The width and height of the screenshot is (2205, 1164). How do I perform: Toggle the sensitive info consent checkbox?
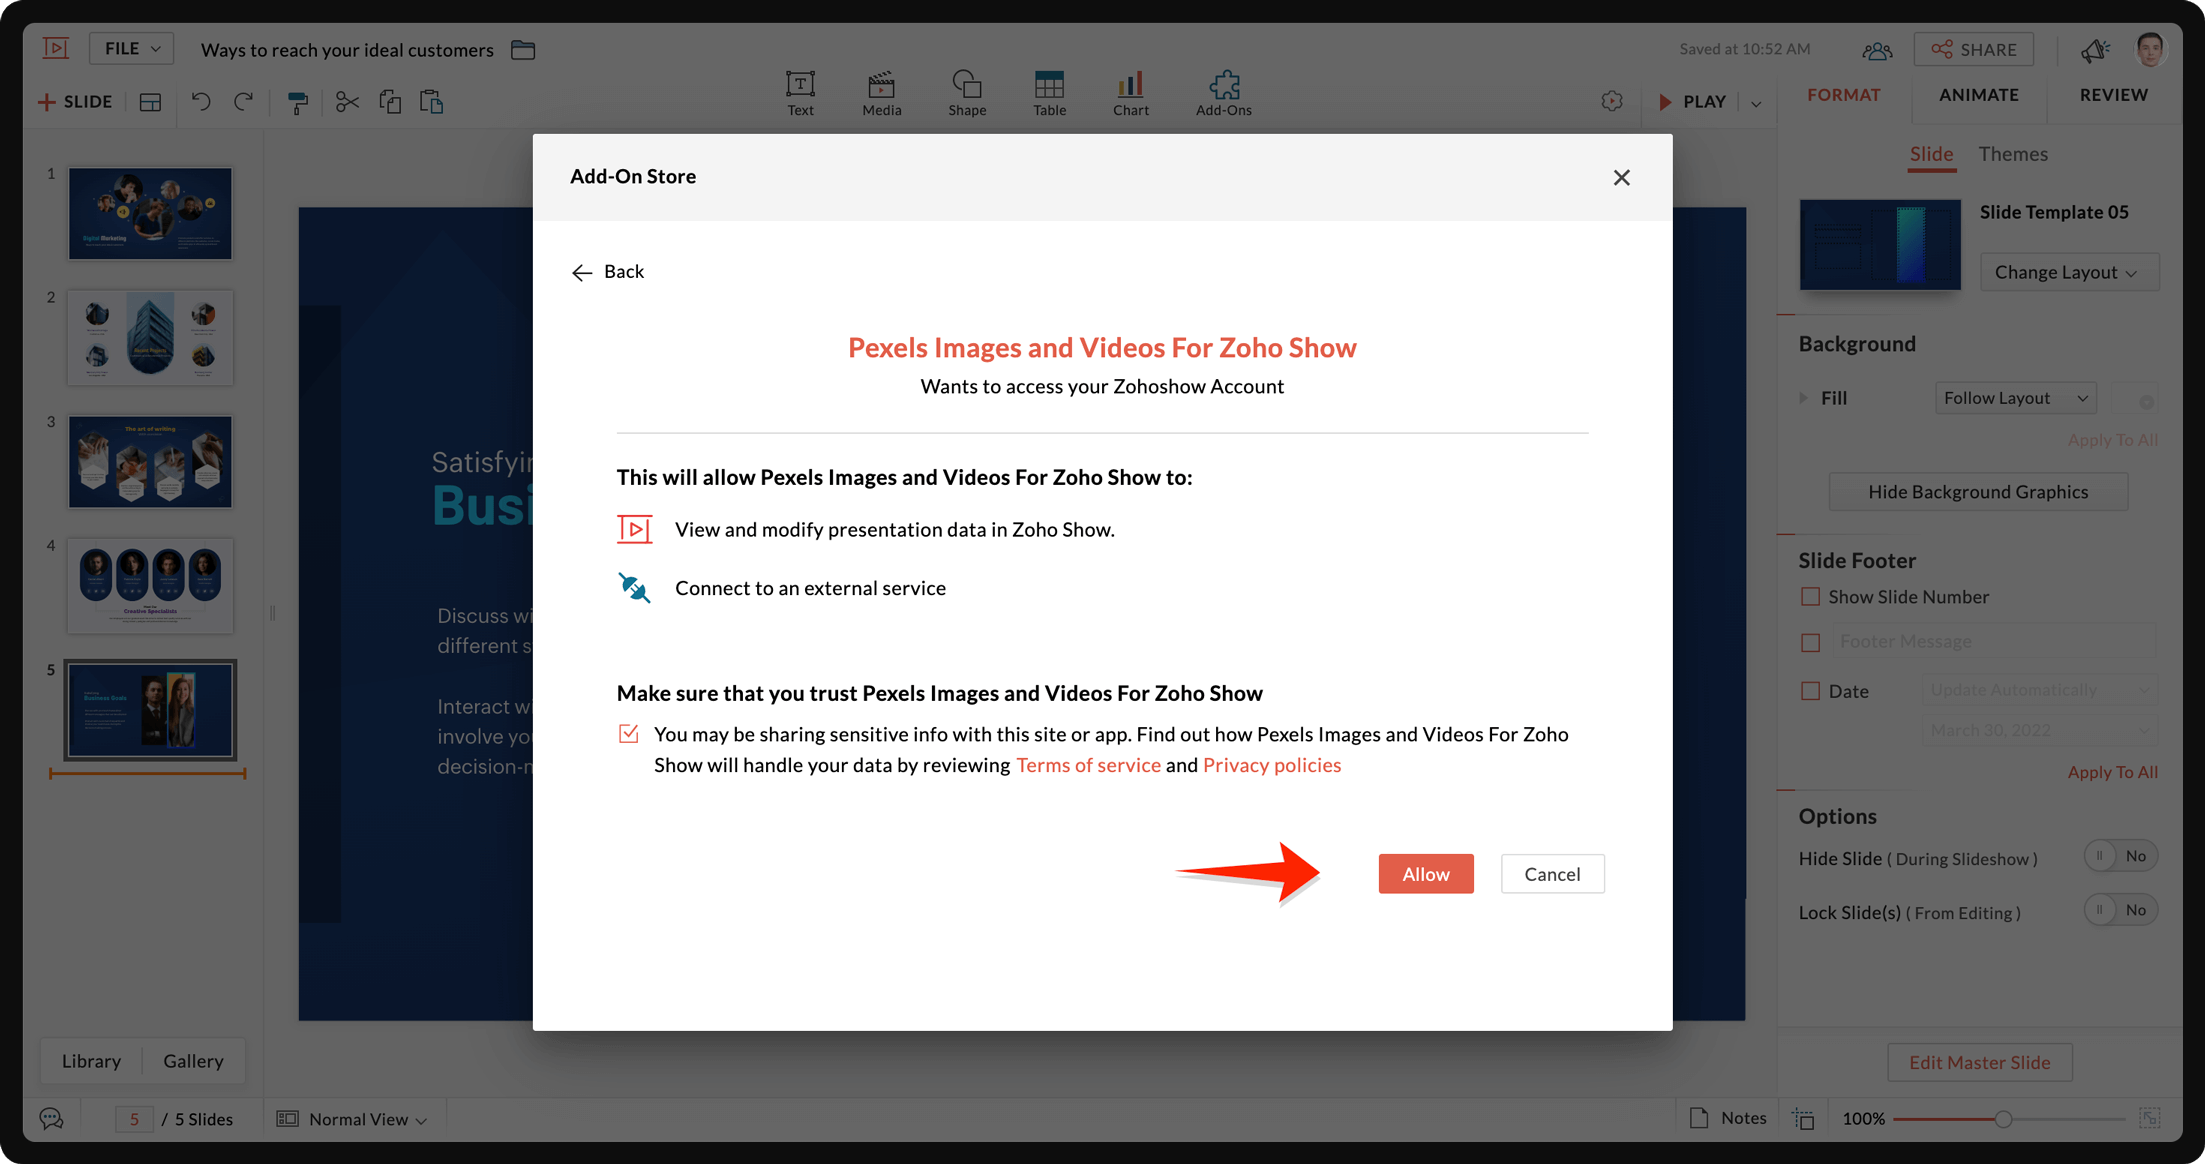[628, 734]
